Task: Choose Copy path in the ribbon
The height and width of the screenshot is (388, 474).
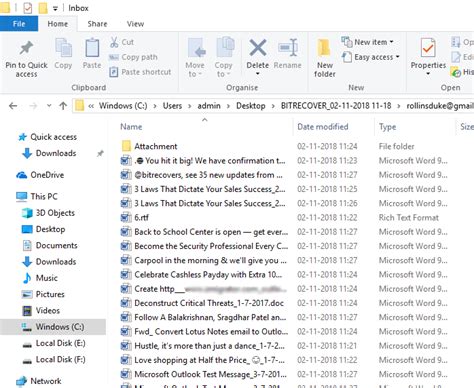Action: coord(133,57)
